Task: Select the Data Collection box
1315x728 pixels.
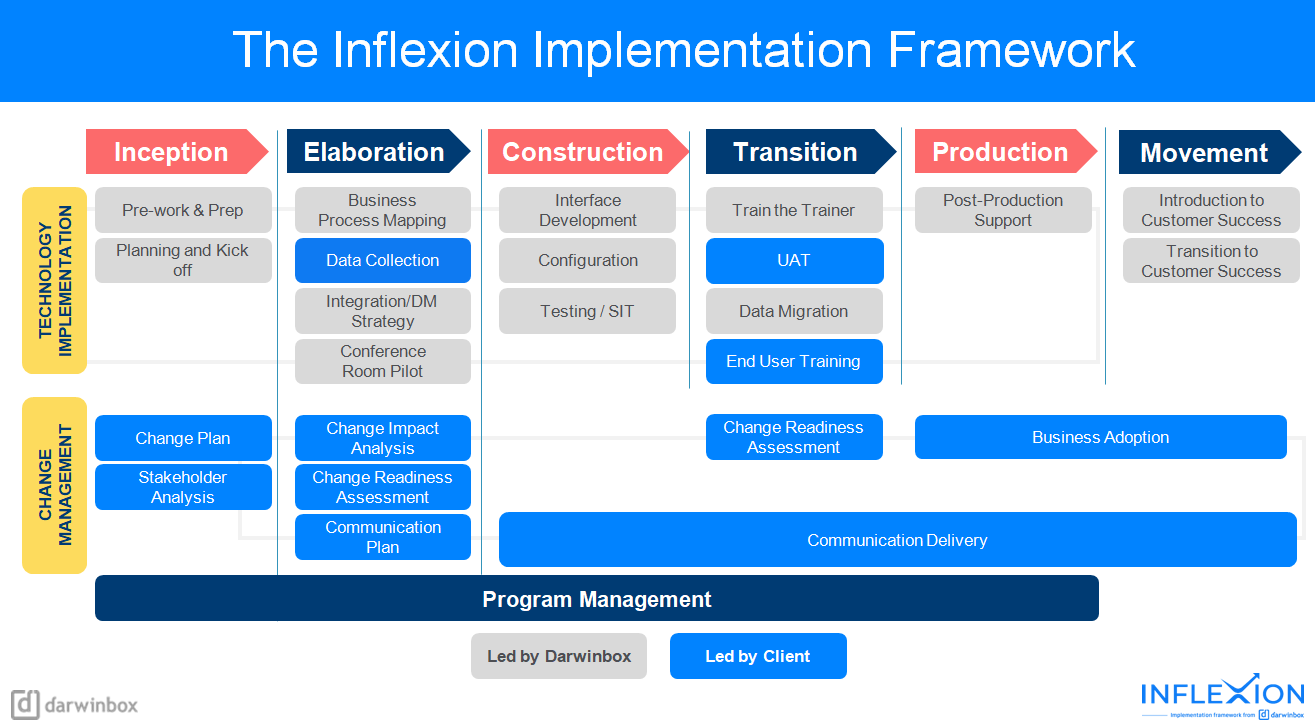Action: (383, 260)
